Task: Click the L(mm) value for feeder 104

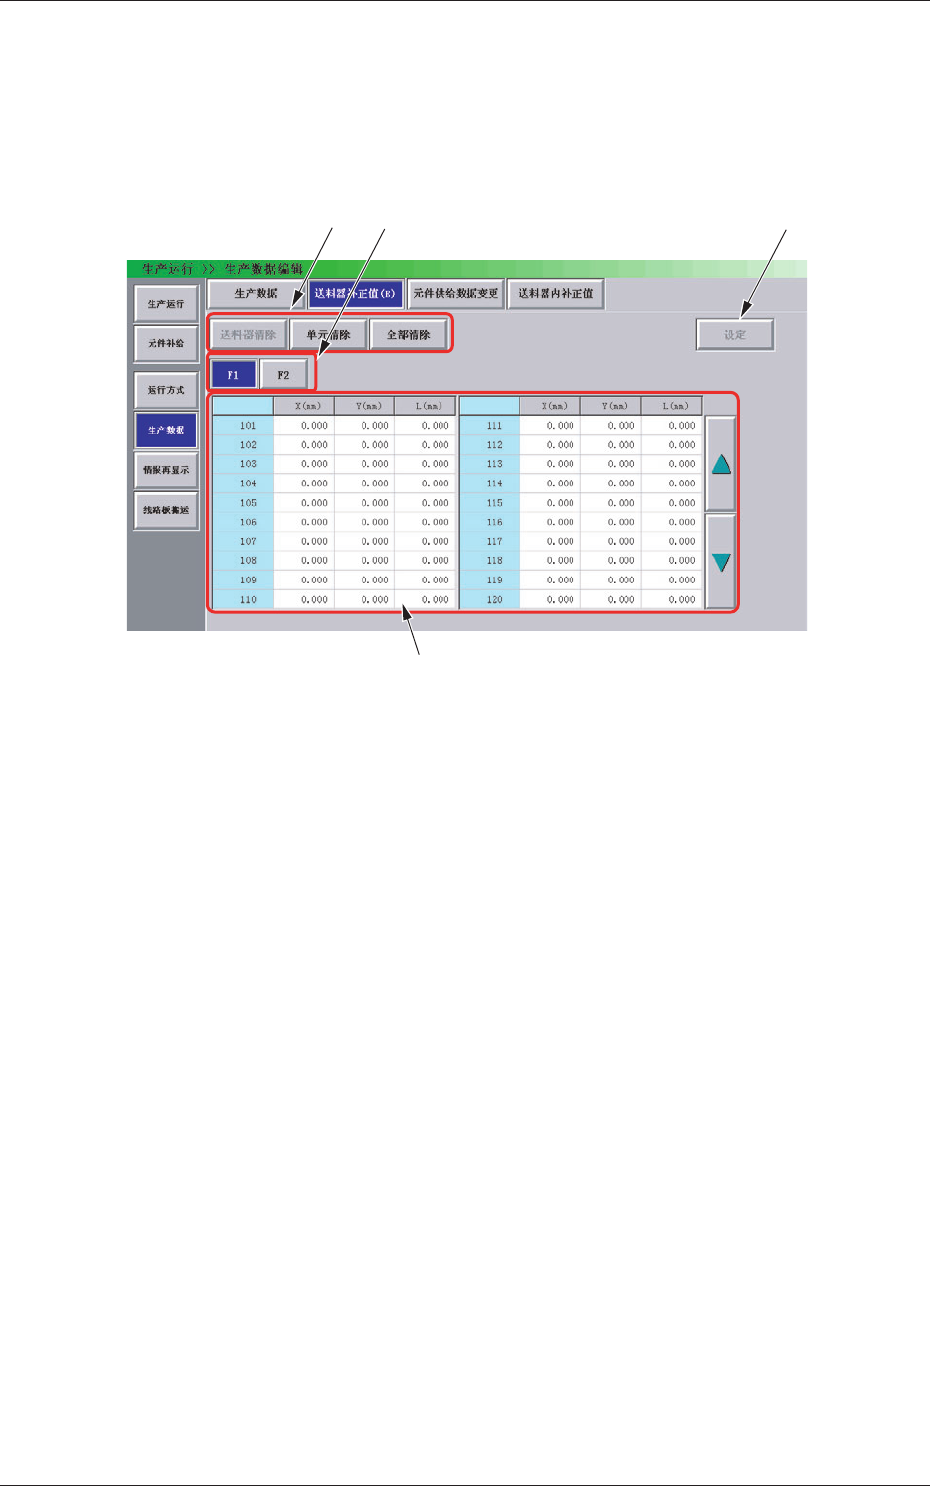Action: point(425,484)
